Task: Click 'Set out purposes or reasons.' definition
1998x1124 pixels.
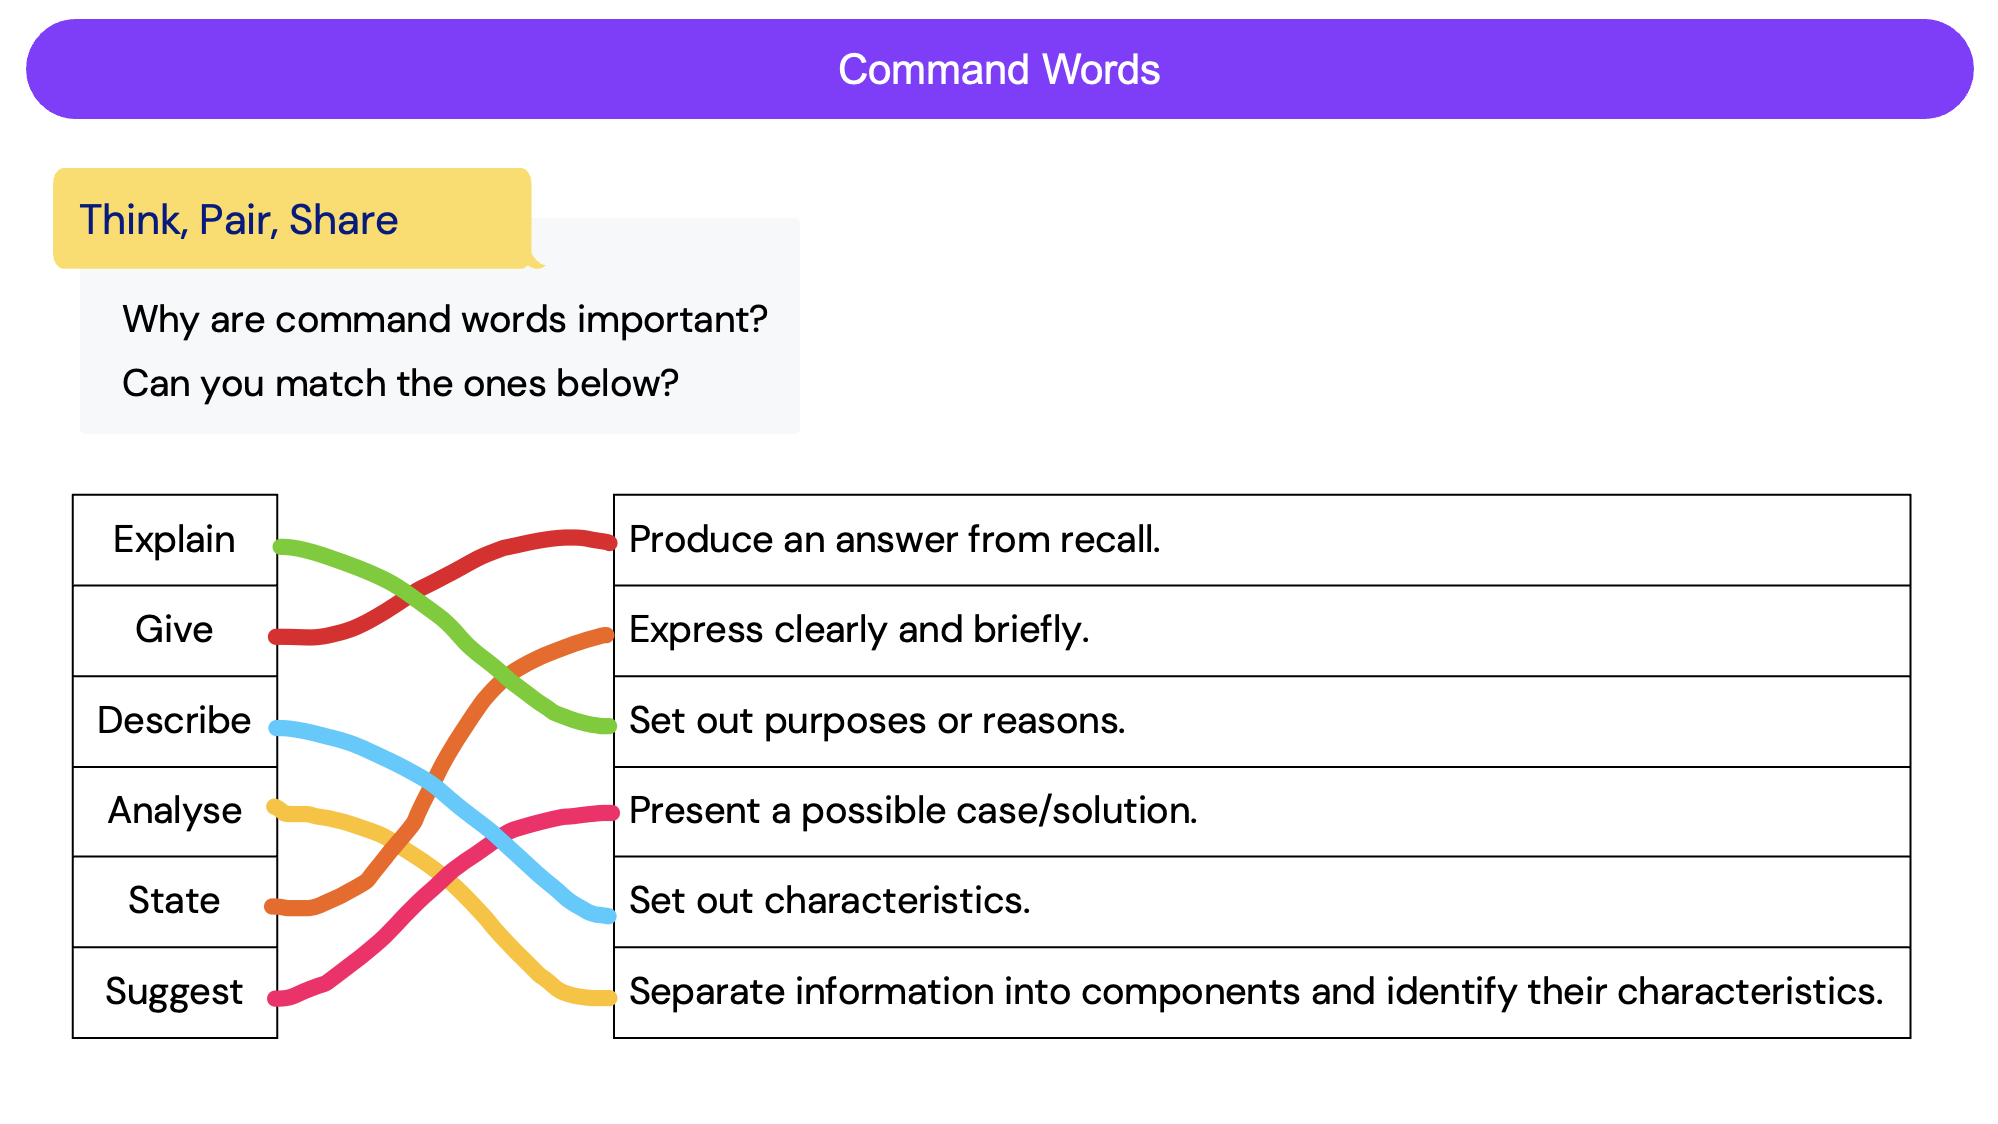Action: 877,721
